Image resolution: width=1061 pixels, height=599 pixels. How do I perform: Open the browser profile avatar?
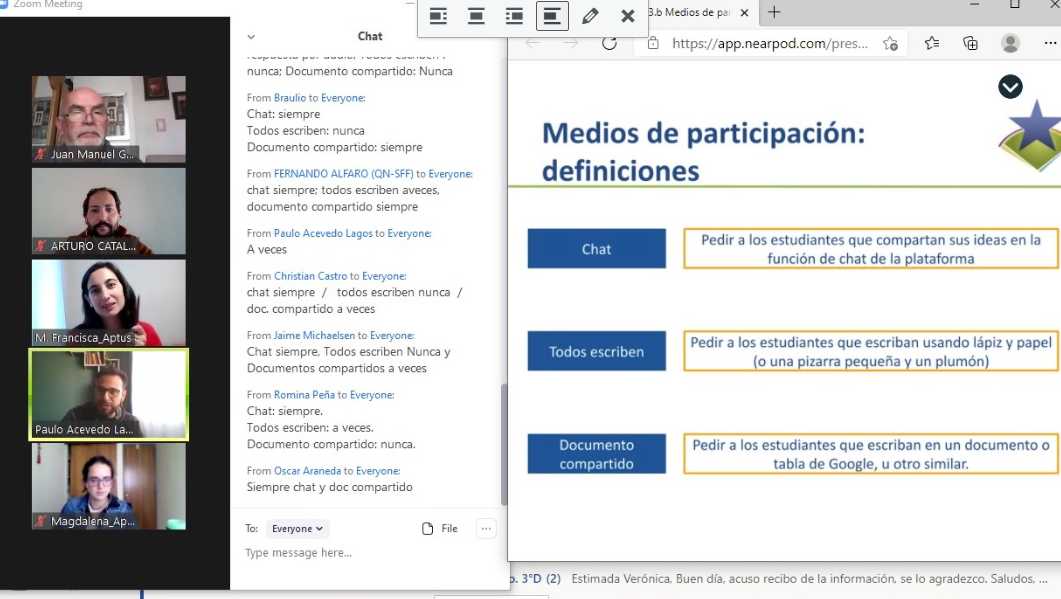1011,43
